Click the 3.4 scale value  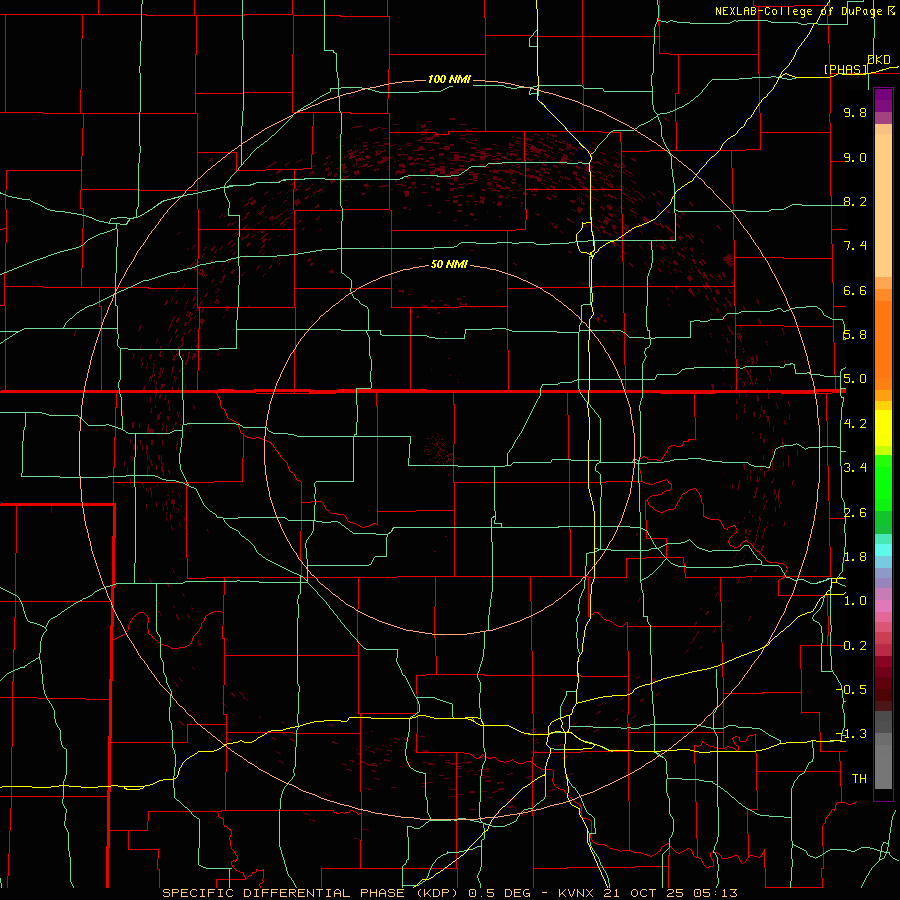point(855,468)
